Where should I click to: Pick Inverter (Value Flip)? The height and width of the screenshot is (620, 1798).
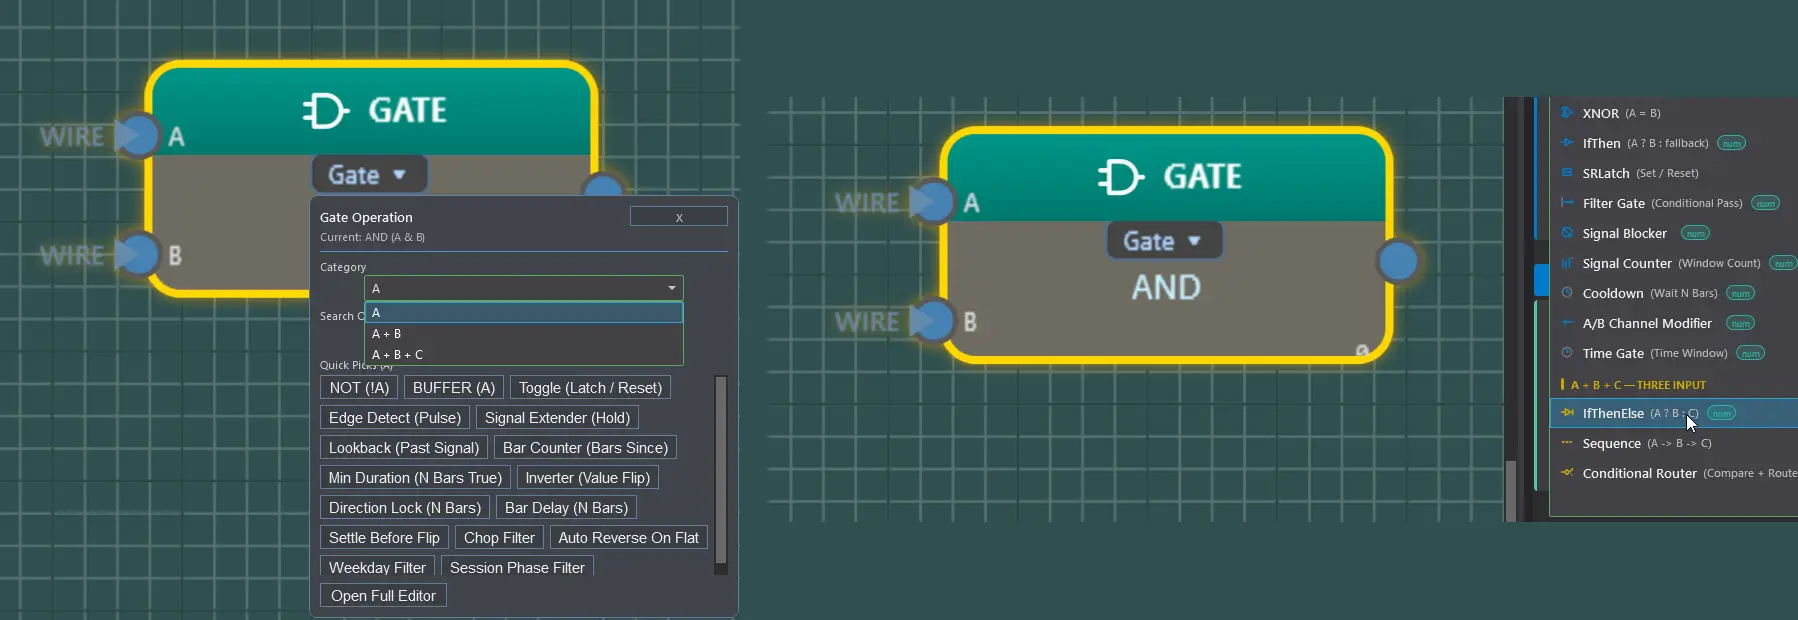[x=587, y=478]
